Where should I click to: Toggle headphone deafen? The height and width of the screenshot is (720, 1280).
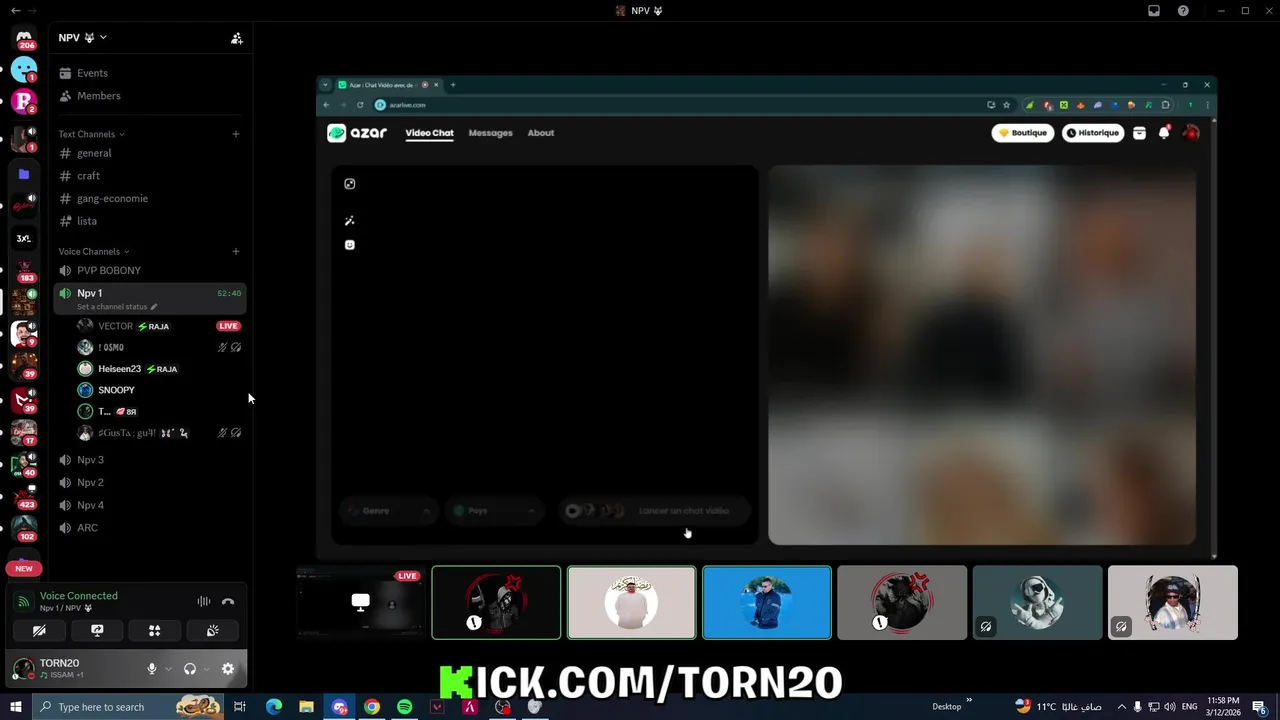pyautogui.click(x=190, y=669)
